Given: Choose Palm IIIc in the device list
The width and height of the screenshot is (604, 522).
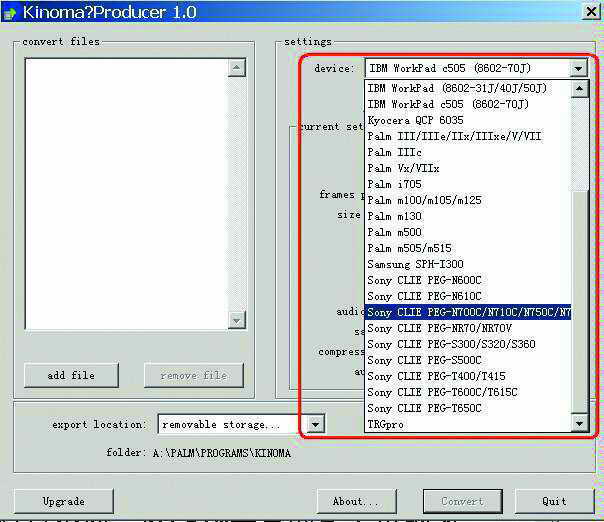Looking at the screenshot, I should pyautogui.click(x=395, y=152).
